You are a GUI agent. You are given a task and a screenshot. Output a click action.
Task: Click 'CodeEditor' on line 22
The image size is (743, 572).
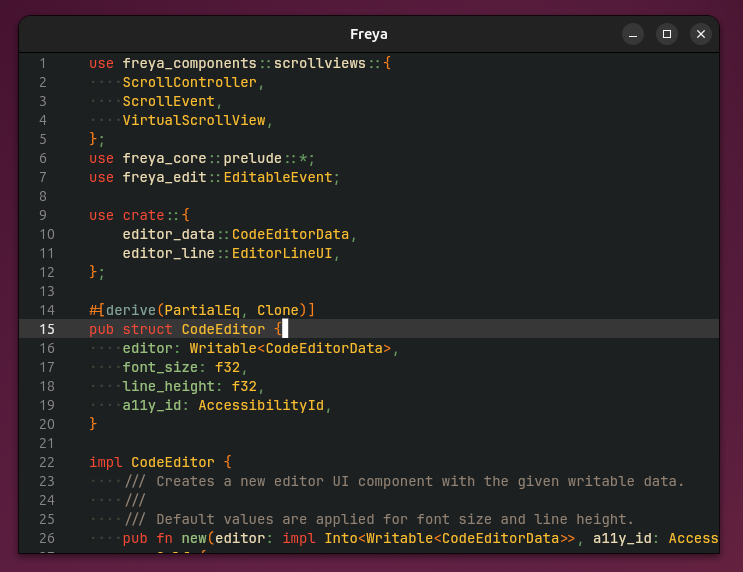click(x=173, y=462)
